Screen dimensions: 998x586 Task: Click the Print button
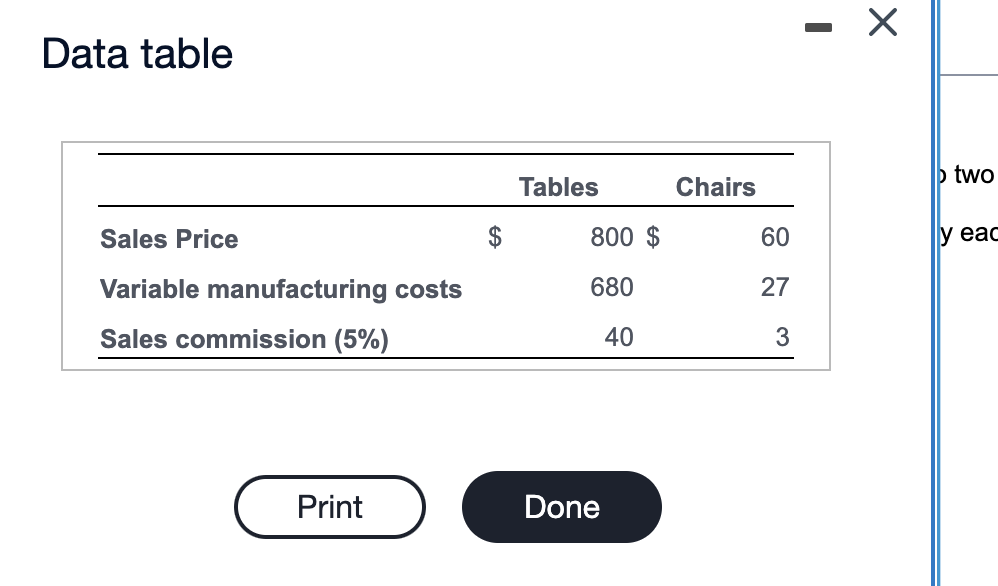click(x=329, y=506)
